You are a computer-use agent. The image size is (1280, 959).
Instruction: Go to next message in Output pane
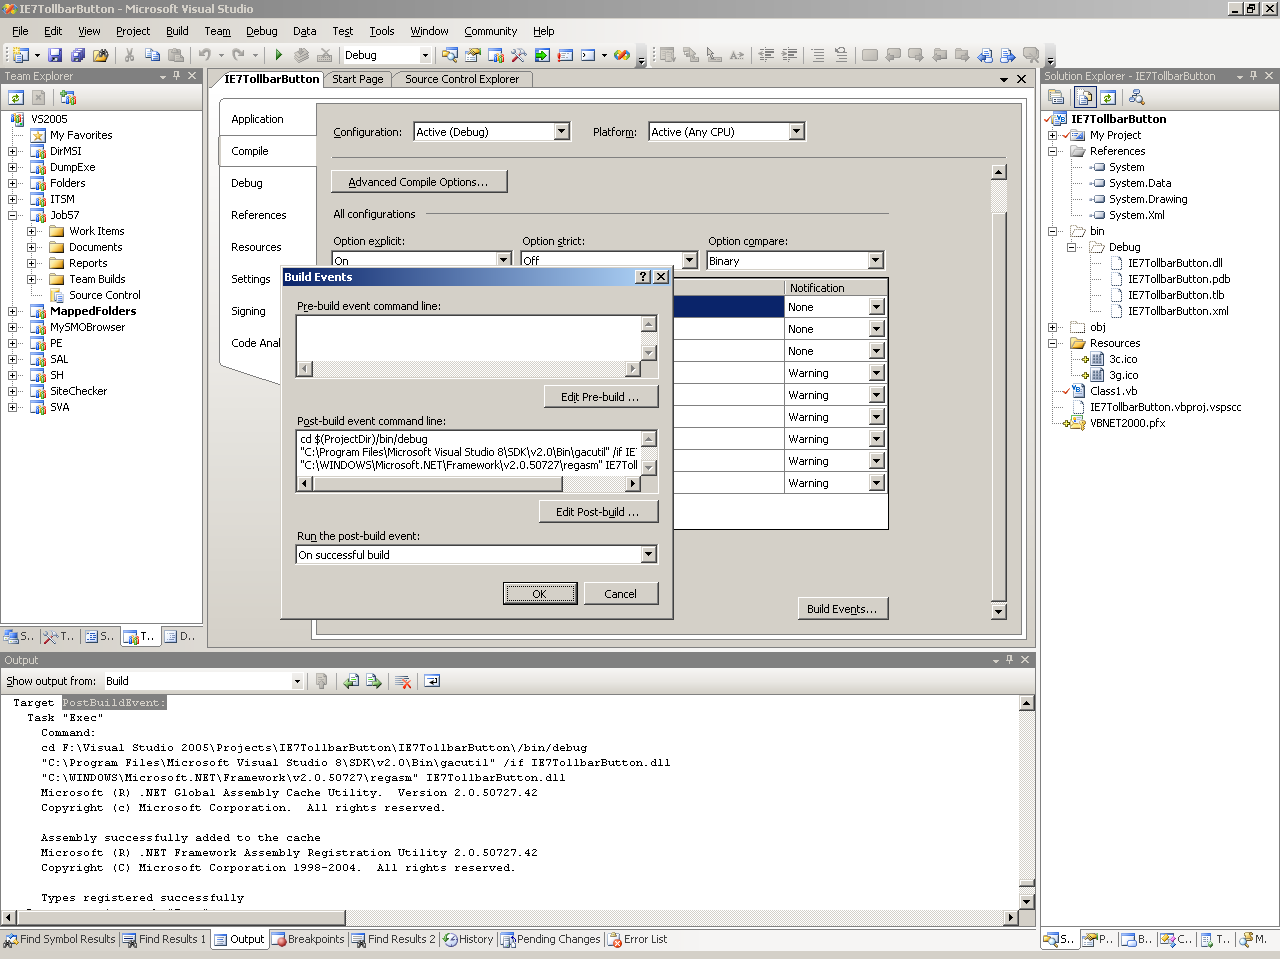374,681
